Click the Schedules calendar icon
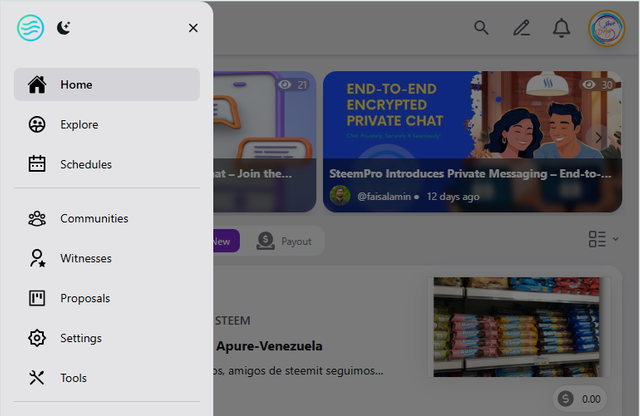 [37, 164]
